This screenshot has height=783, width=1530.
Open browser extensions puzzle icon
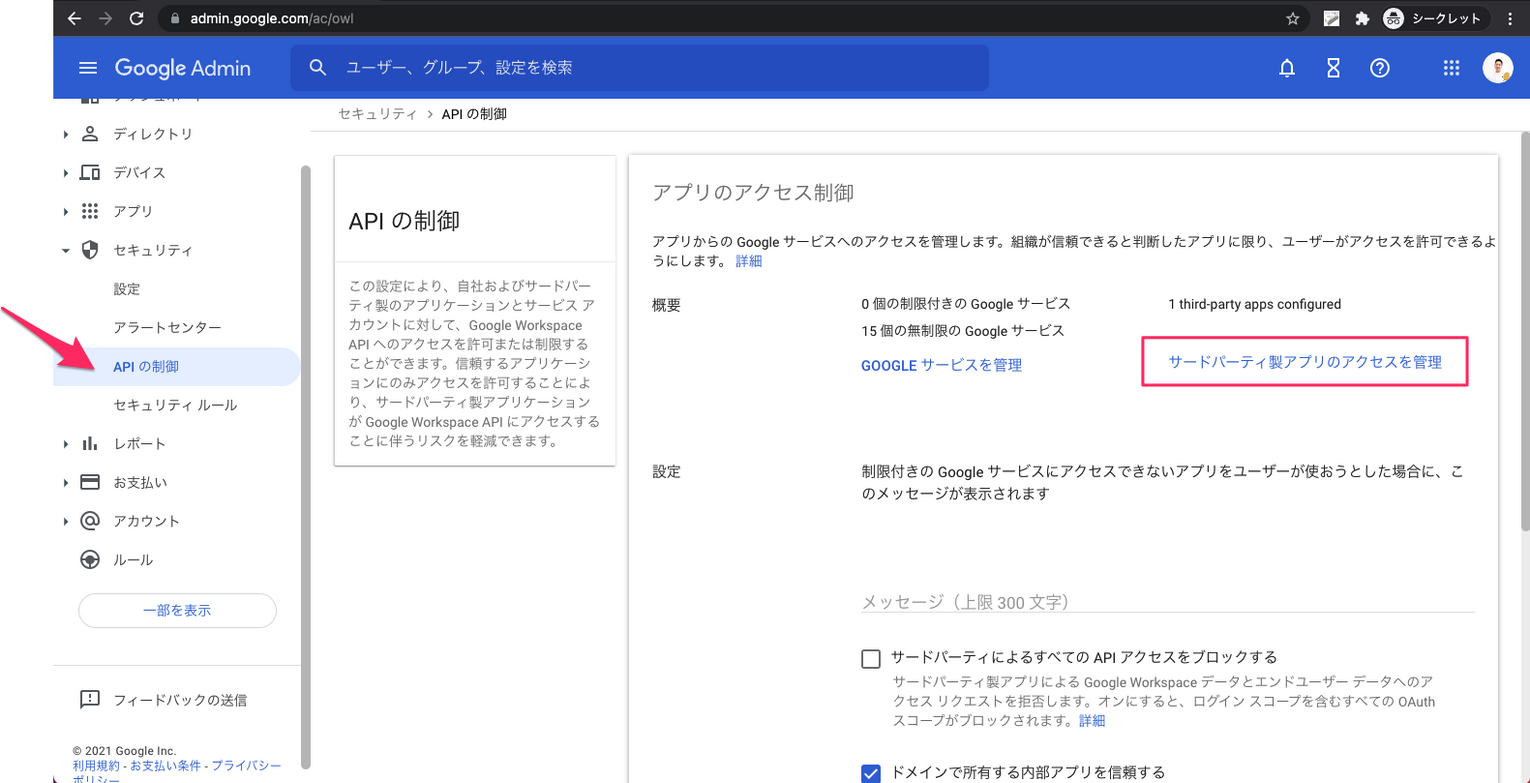point(1361,18)
